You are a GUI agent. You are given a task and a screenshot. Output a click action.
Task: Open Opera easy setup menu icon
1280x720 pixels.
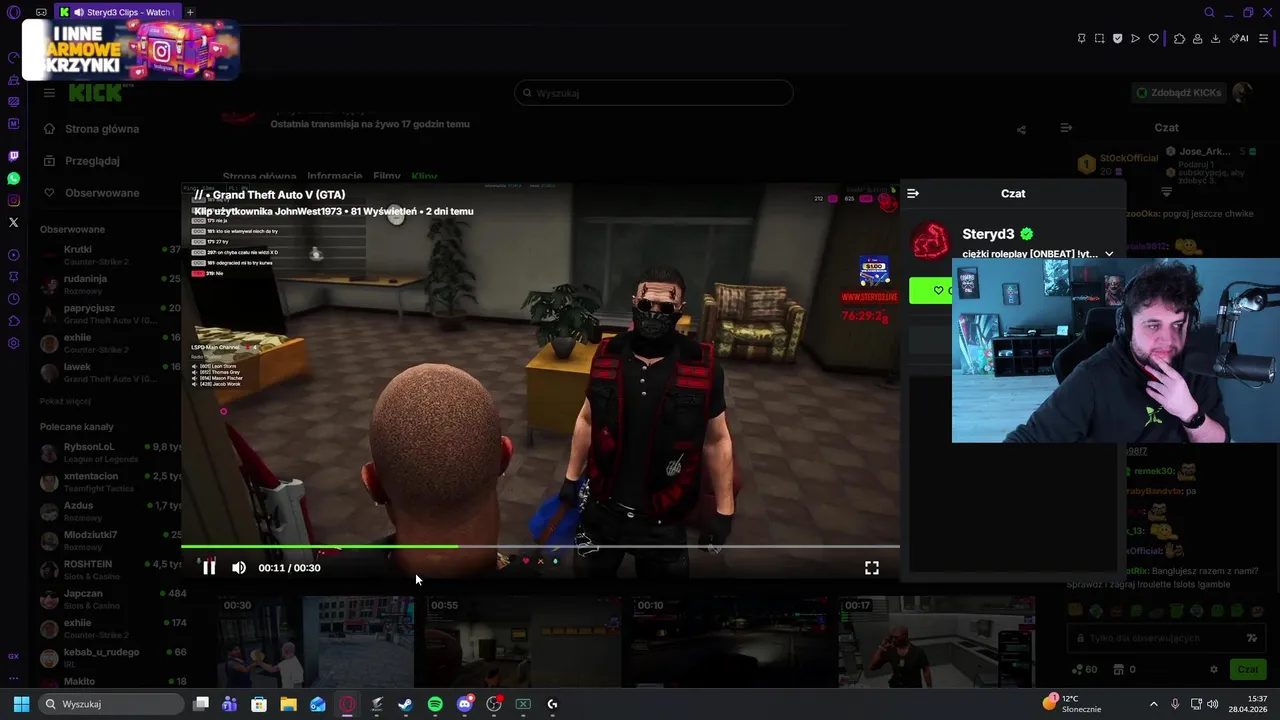(1264, 39)
